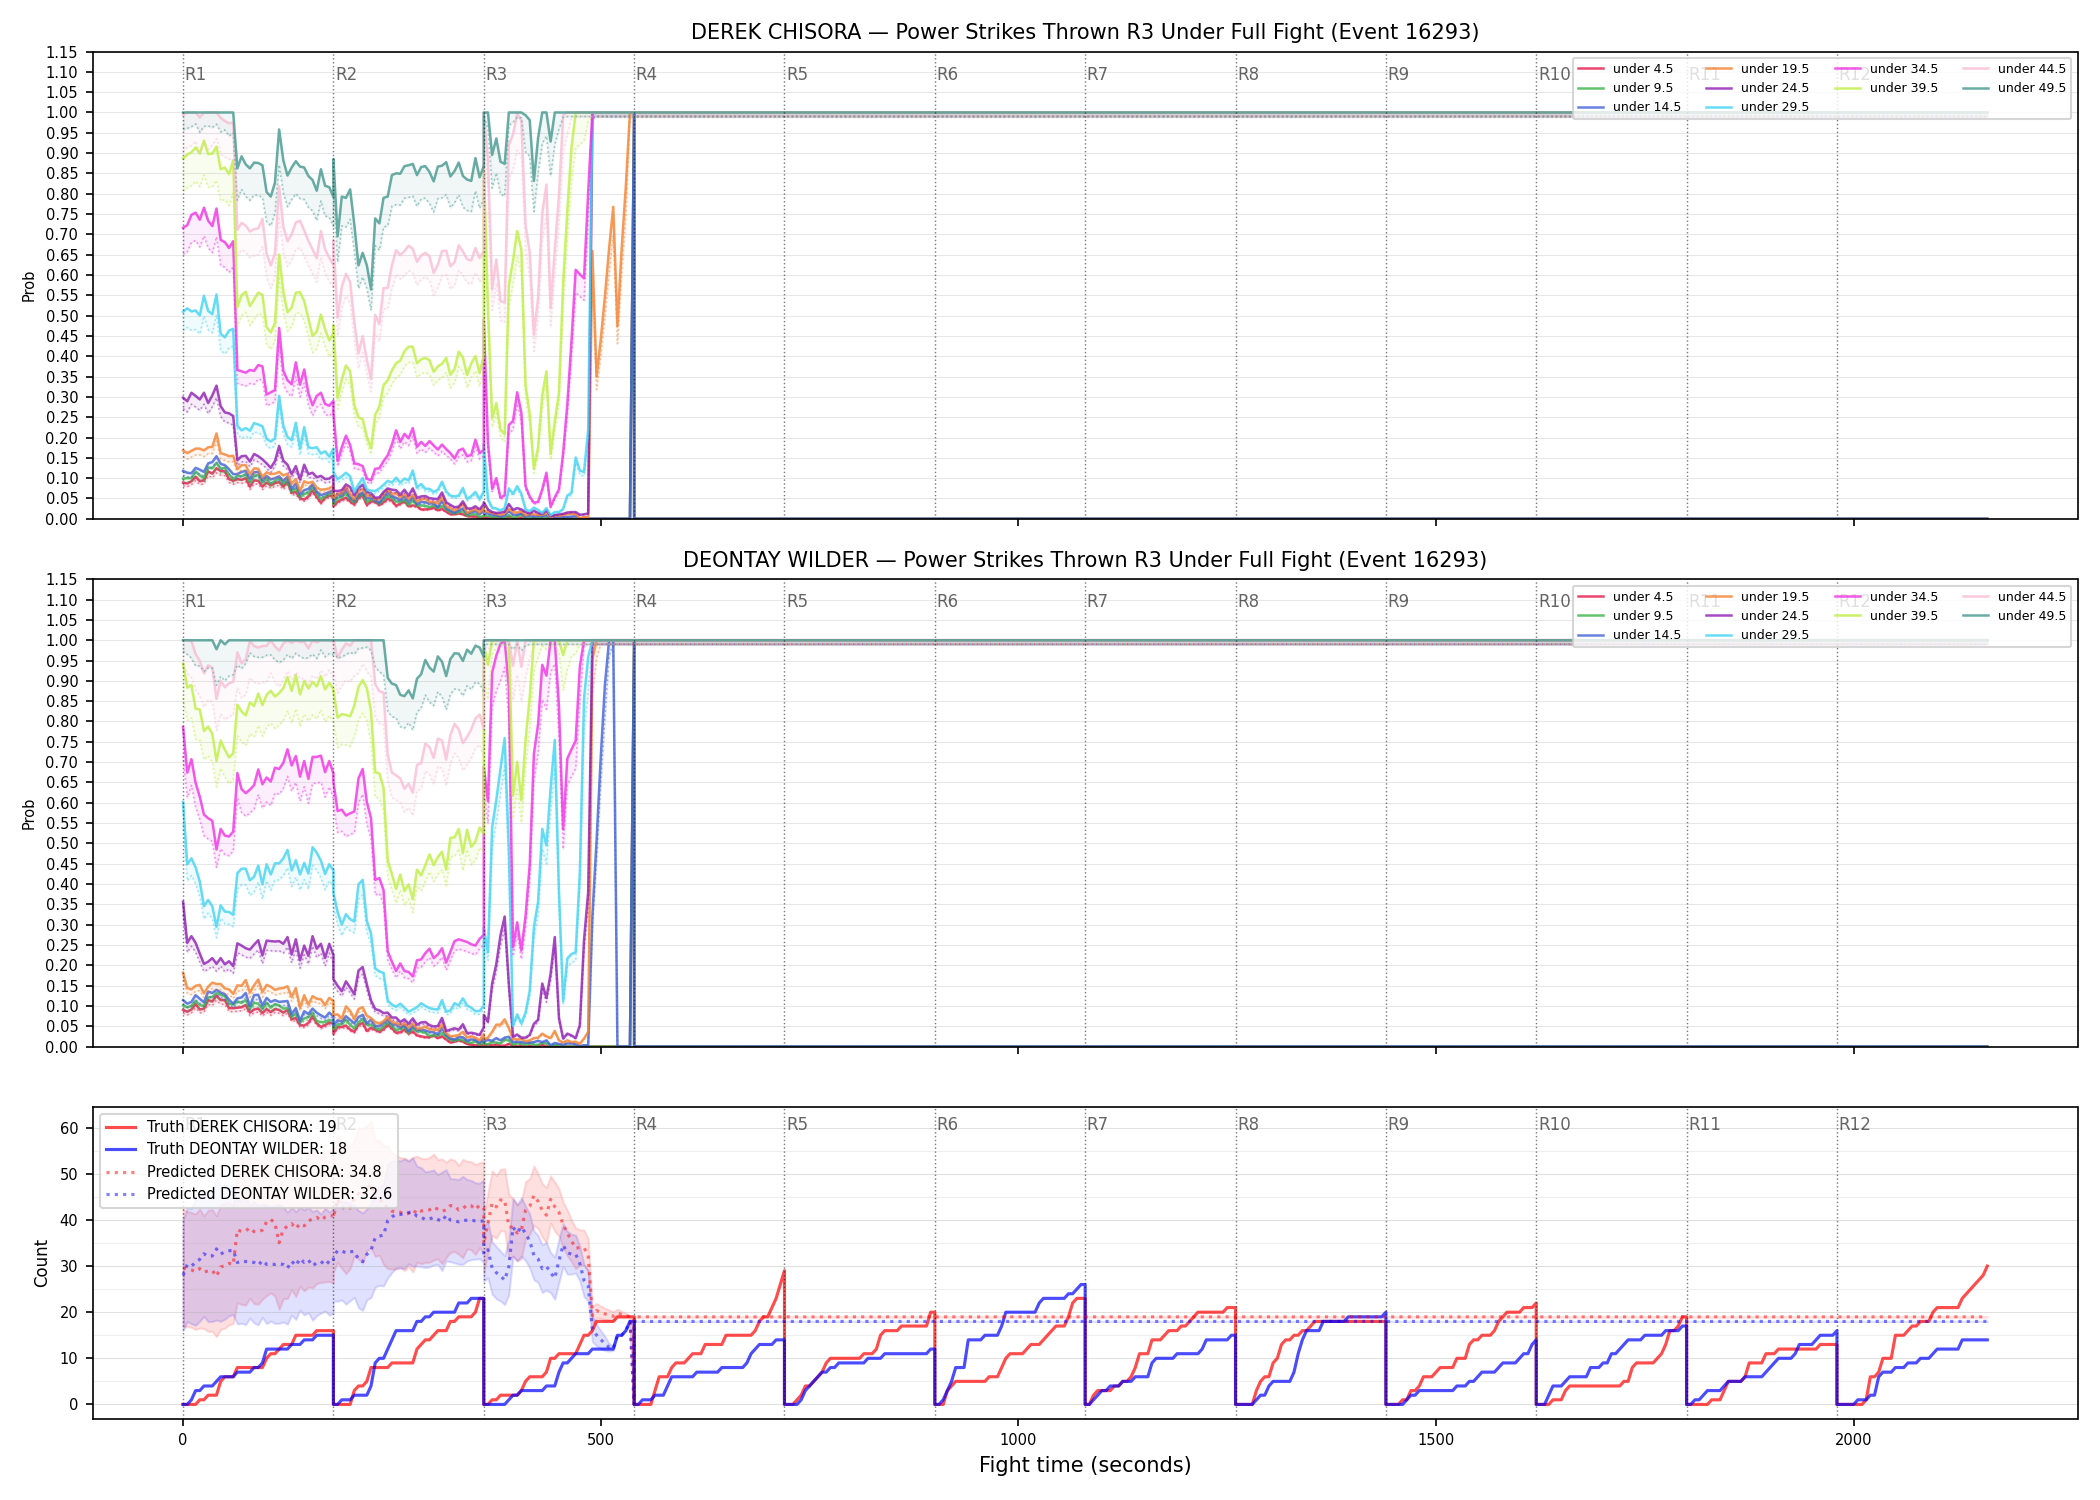Click the DEREK CHISORA chart title
The image size is (2100, 1500).
[1085, 32]
